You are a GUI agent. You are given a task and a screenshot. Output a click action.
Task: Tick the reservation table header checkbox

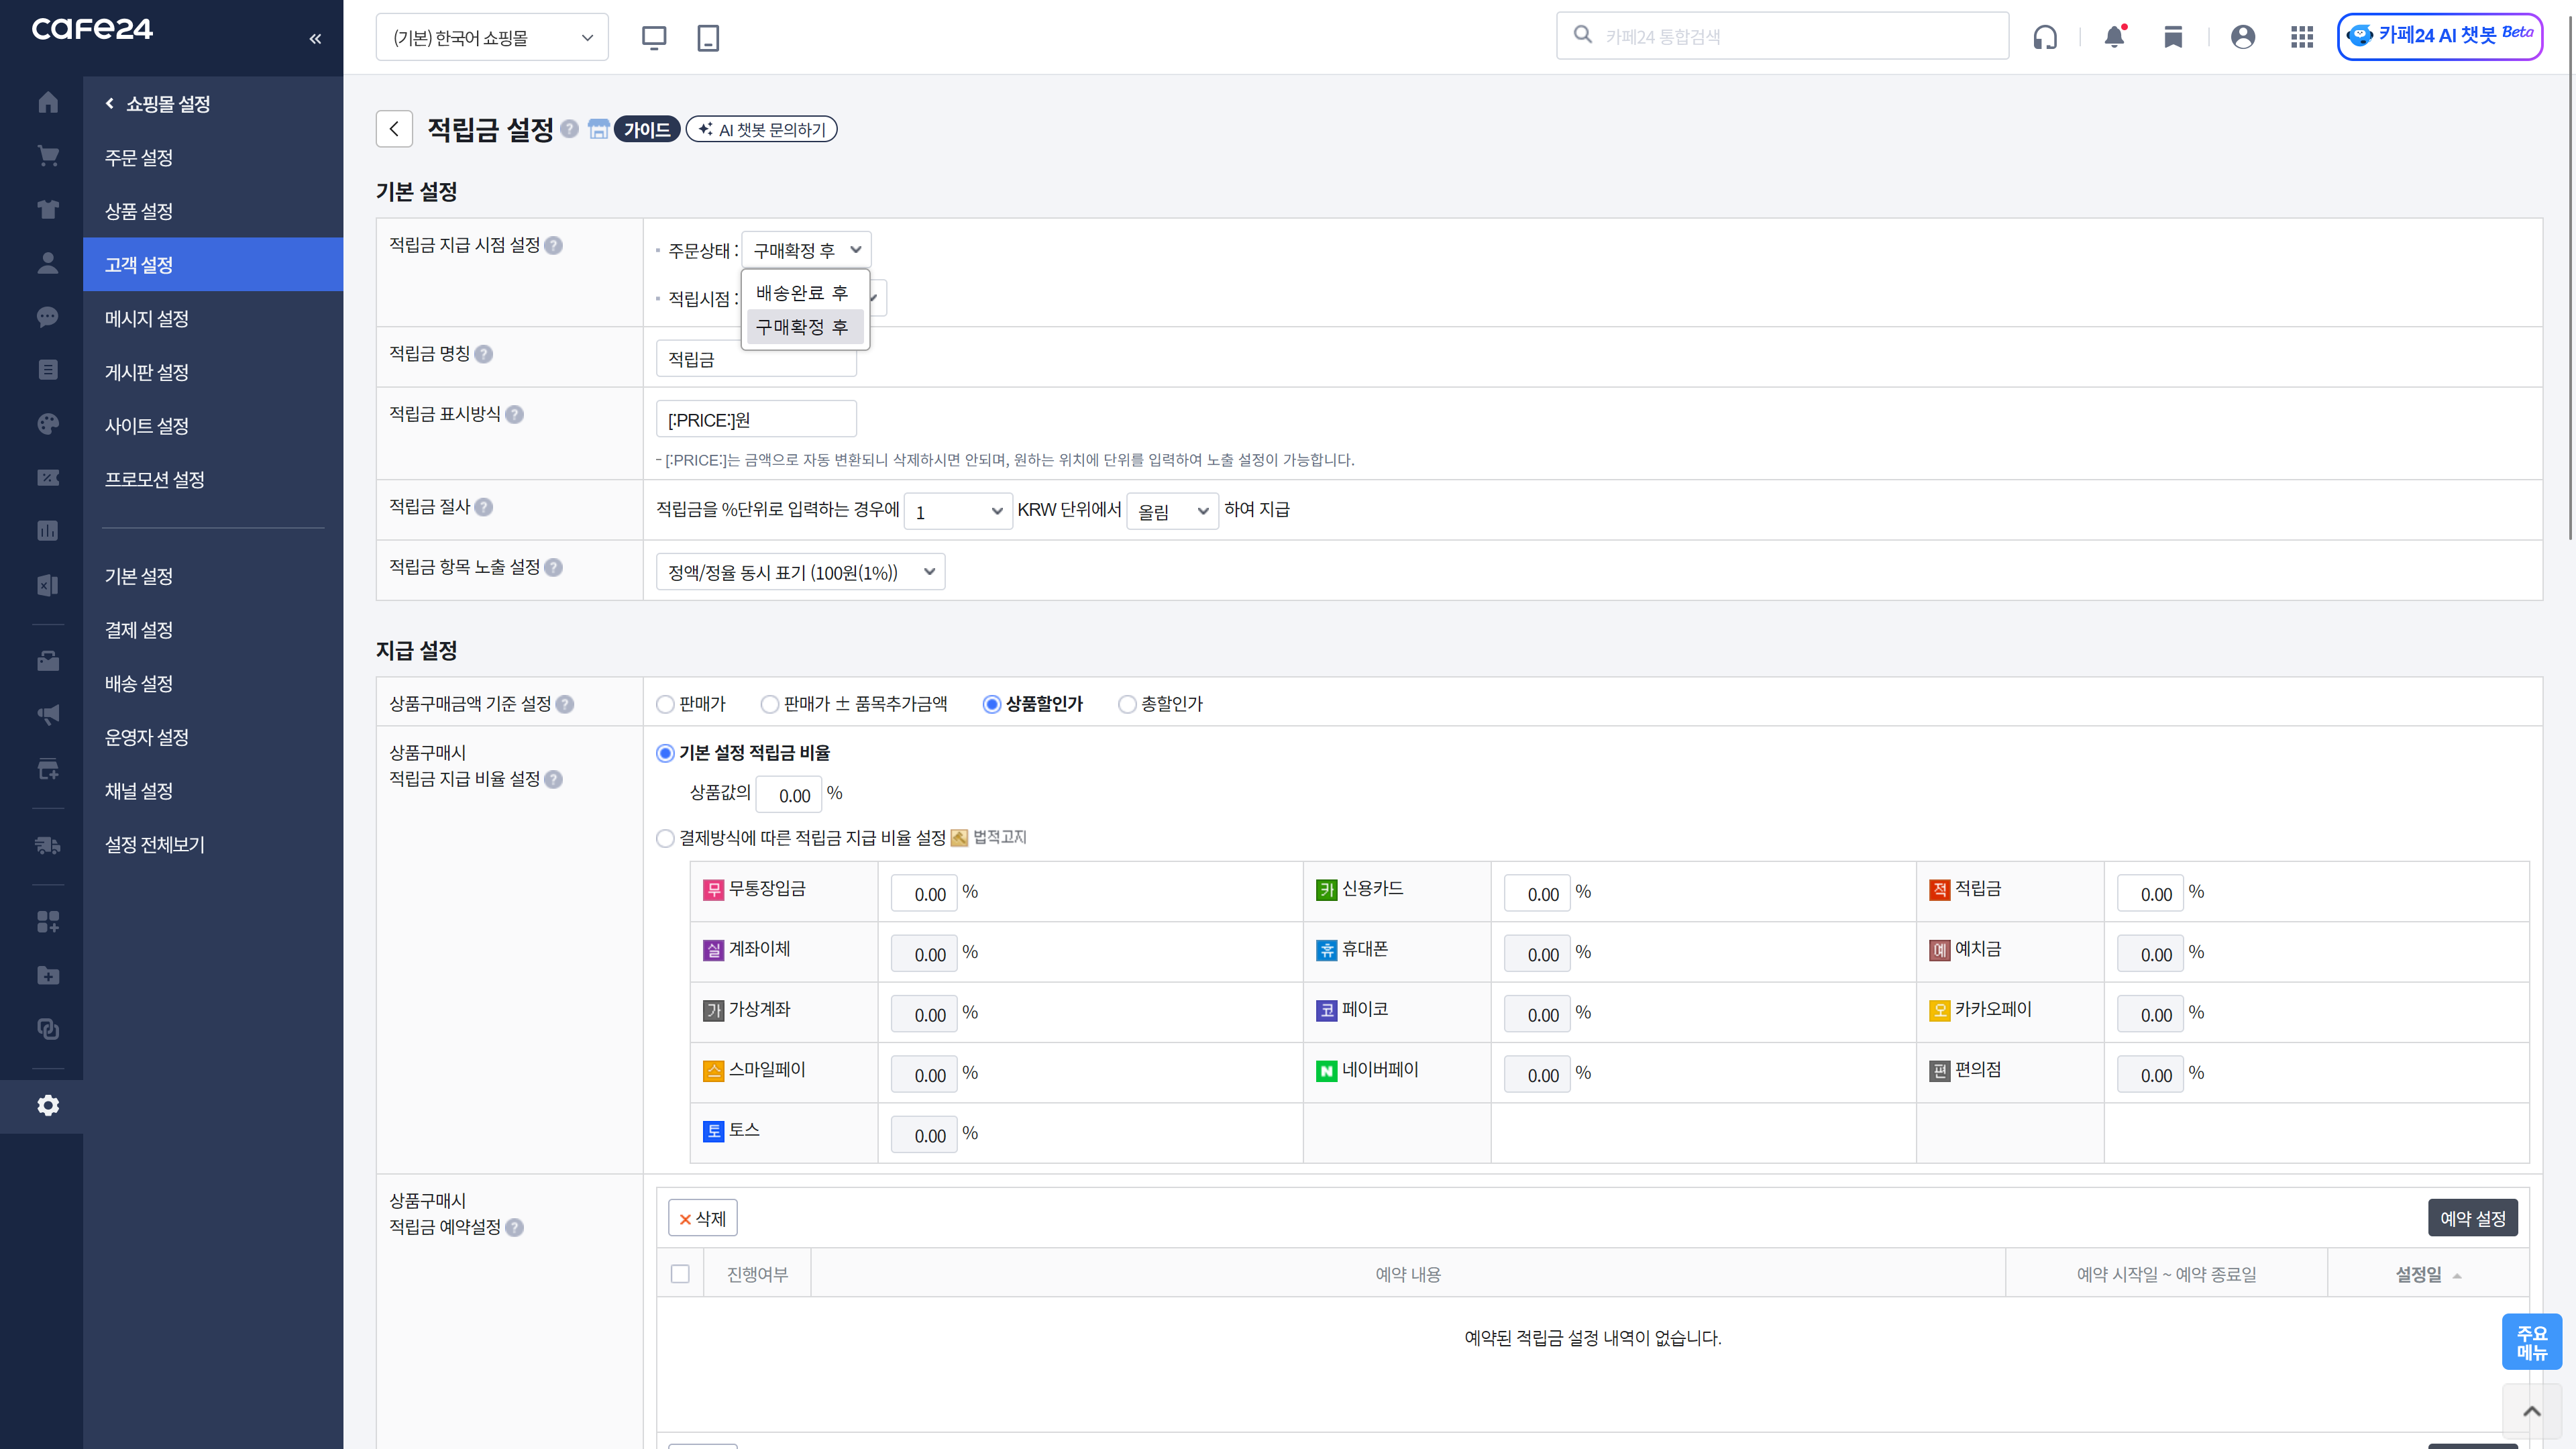click(680, 1273)
